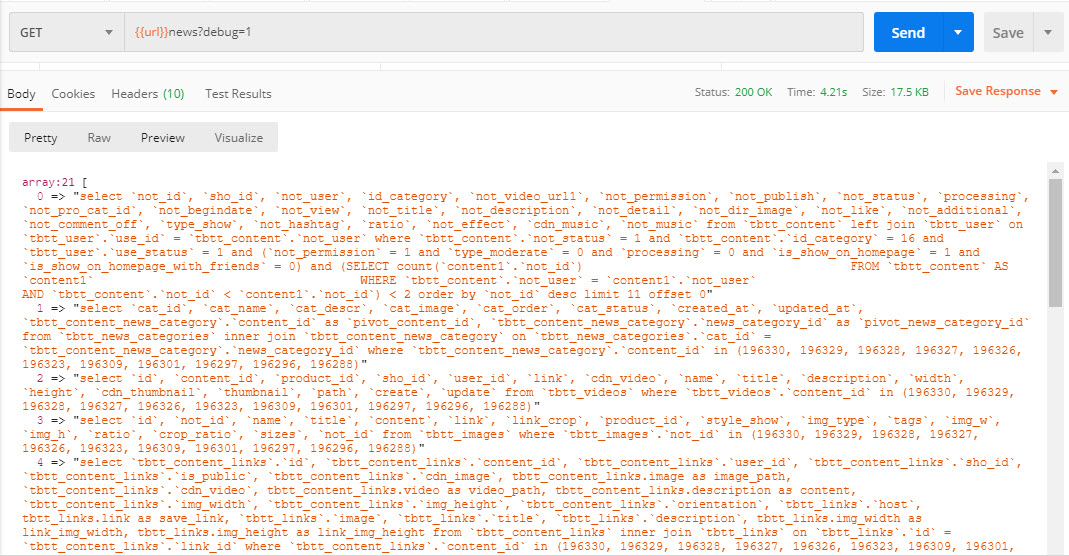Open the Save Response dropdown
This screenshot has width=1069, height=556.
(x=1006, y=91)
